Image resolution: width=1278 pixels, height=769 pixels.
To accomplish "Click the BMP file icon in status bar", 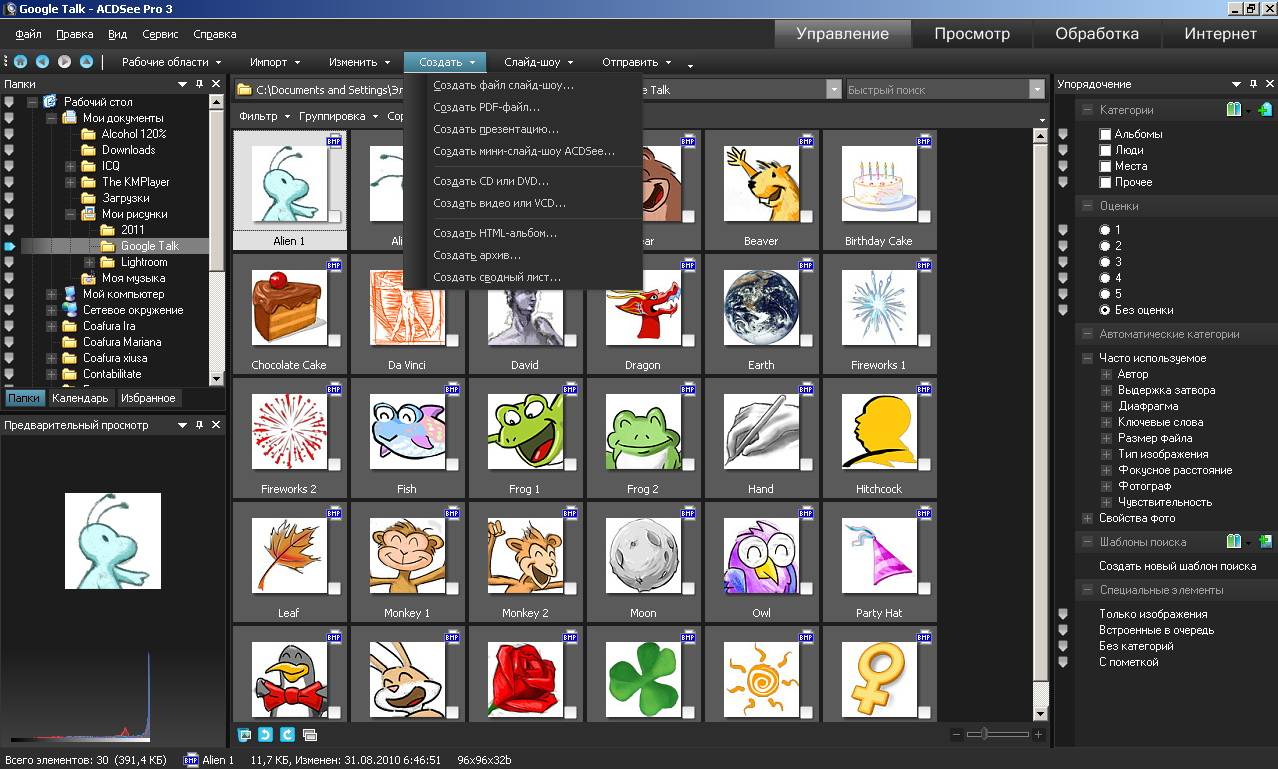I will [191, 760].
